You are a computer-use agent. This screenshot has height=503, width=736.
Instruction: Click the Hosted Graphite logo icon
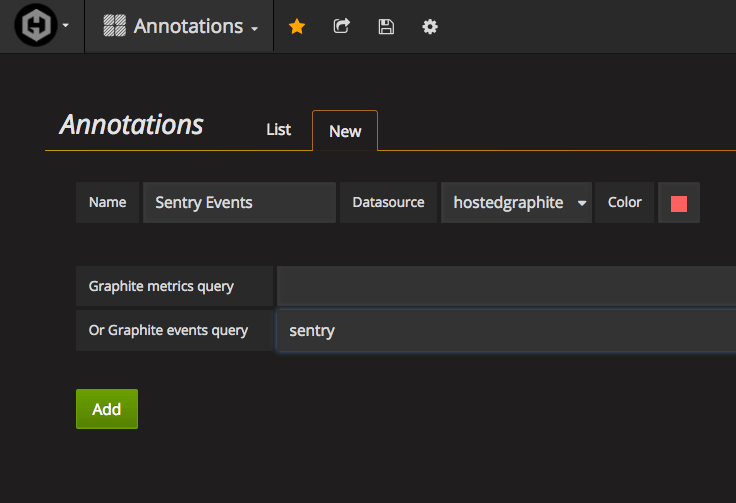tap(34, 26)
